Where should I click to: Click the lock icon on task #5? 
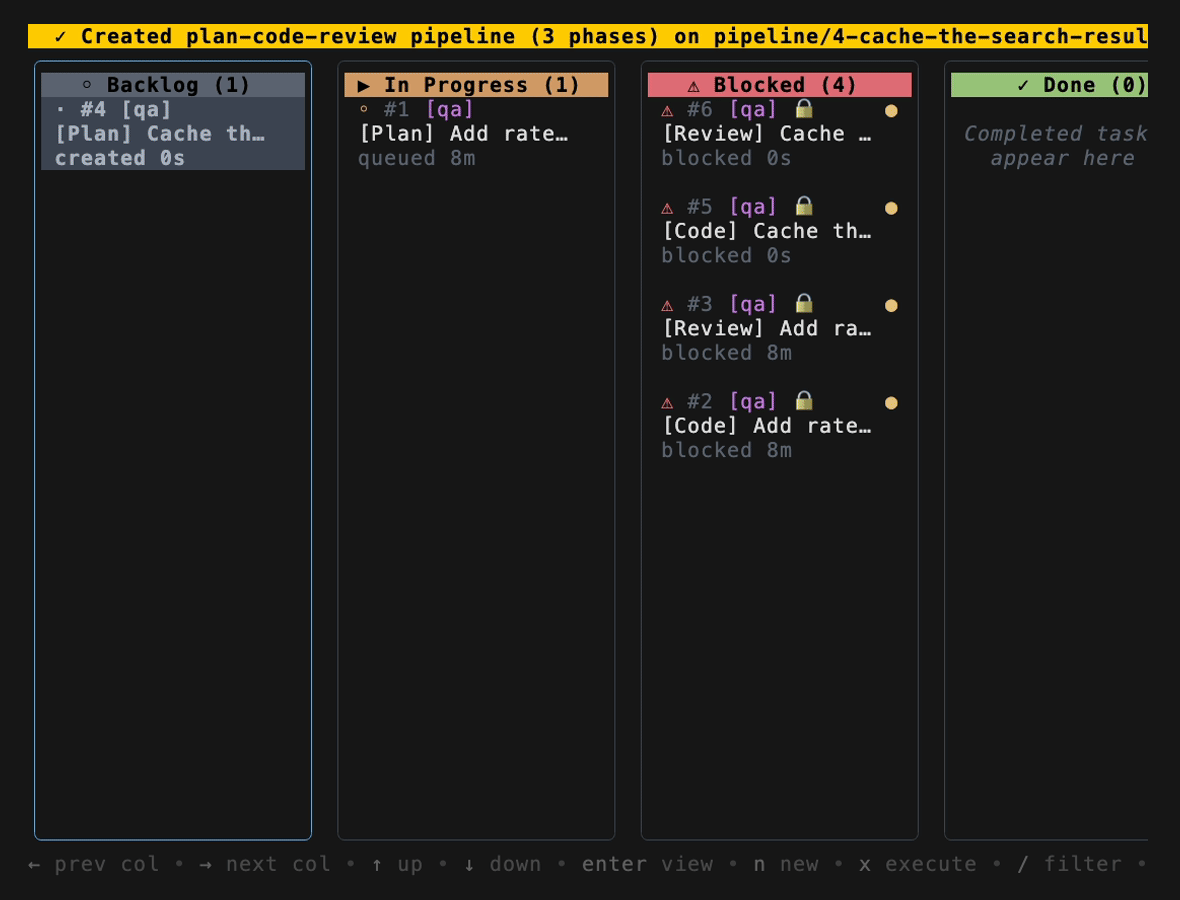[804, 206]
